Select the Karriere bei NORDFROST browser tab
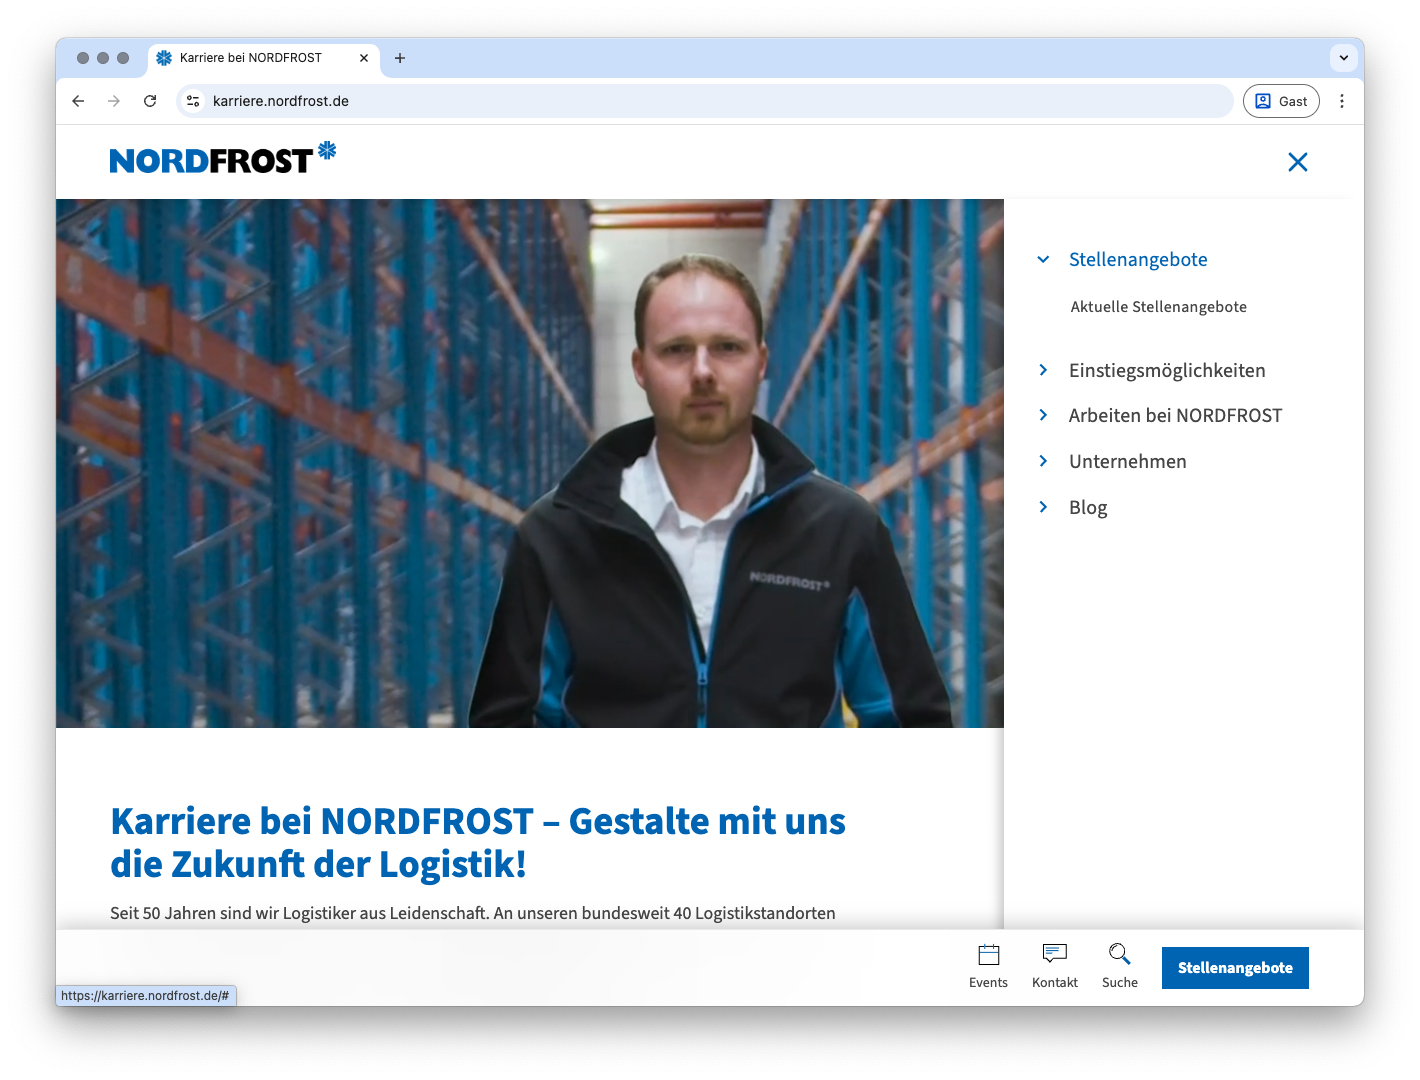The image size is (1420, 1080). [x=264, y=58]
